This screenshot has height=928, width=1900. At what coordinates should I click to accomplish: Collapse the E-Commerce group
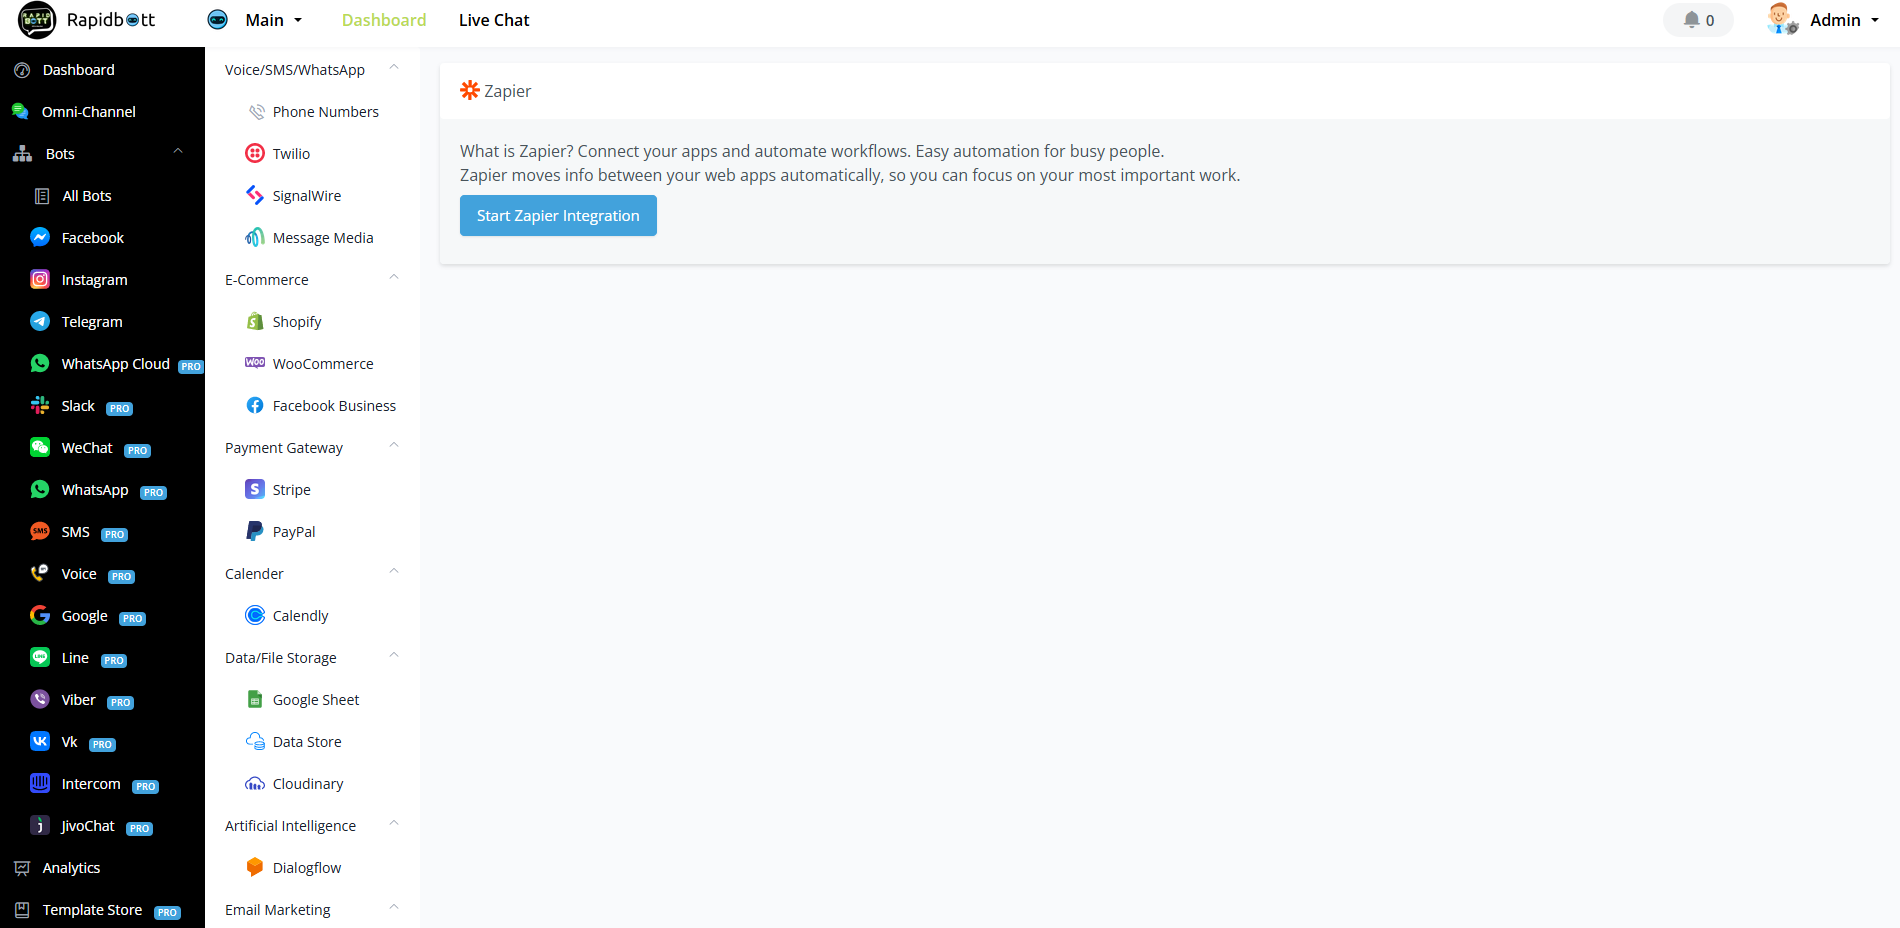(394, 278)
